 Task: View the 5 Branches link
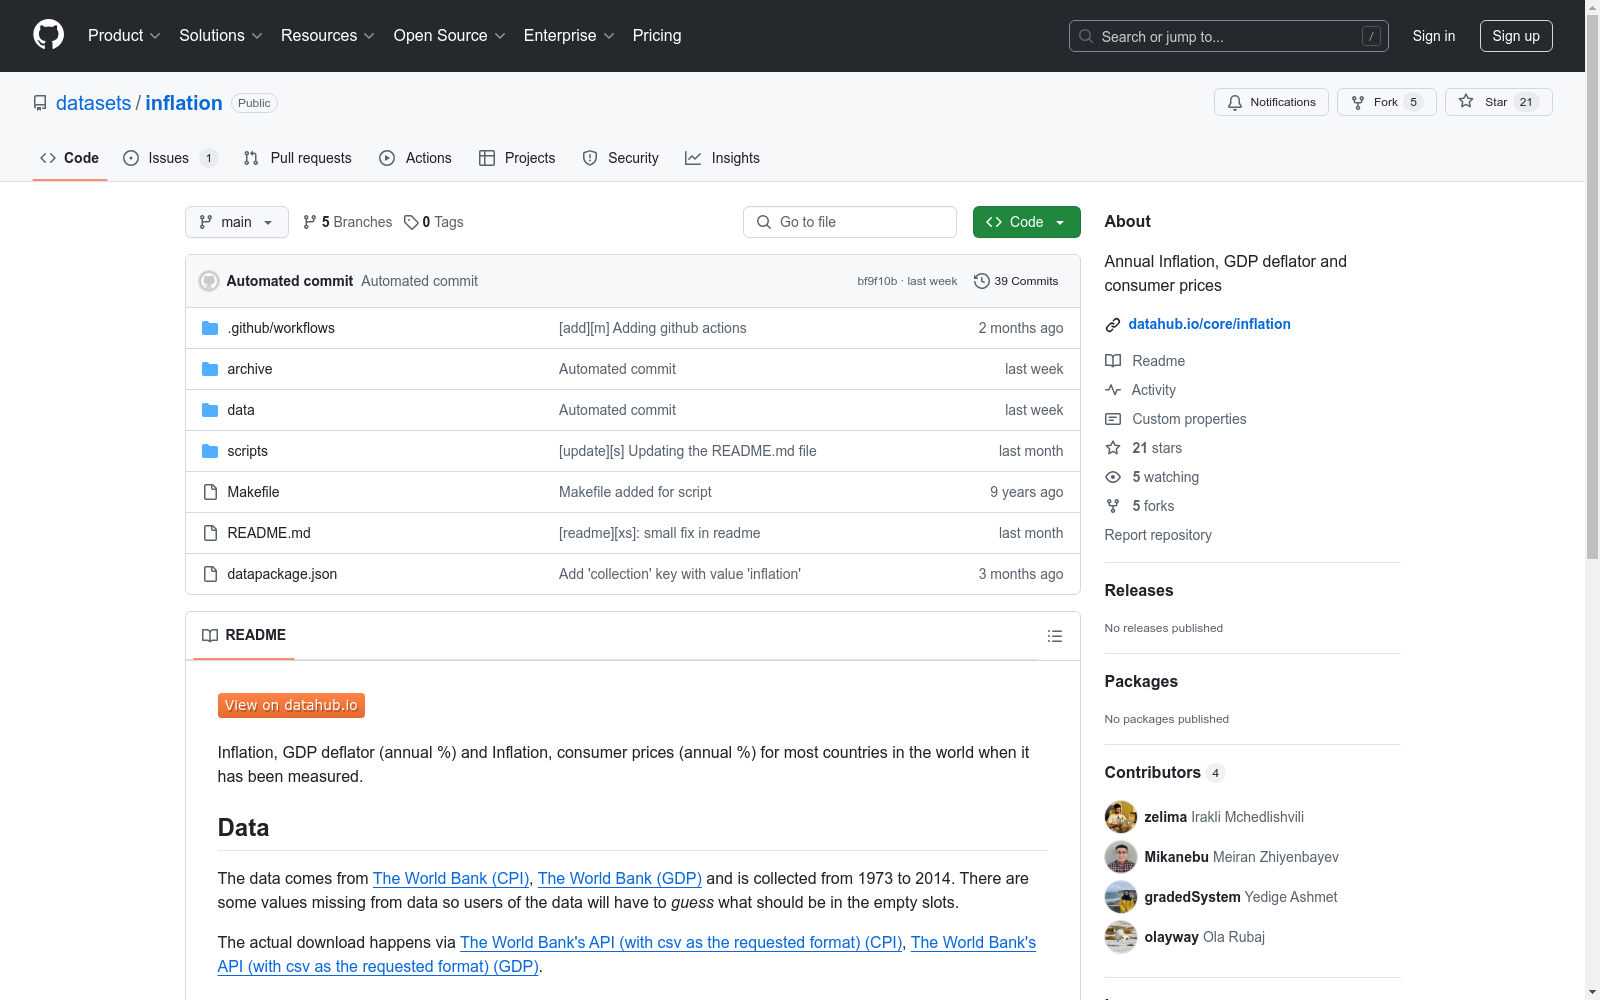[x=348, y=222]
